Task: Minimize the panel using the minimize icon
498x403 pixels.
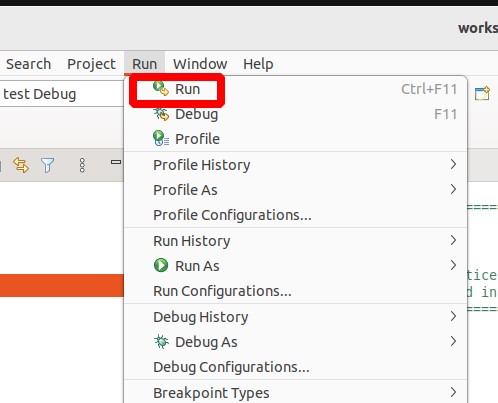Action: coord(116,162)
